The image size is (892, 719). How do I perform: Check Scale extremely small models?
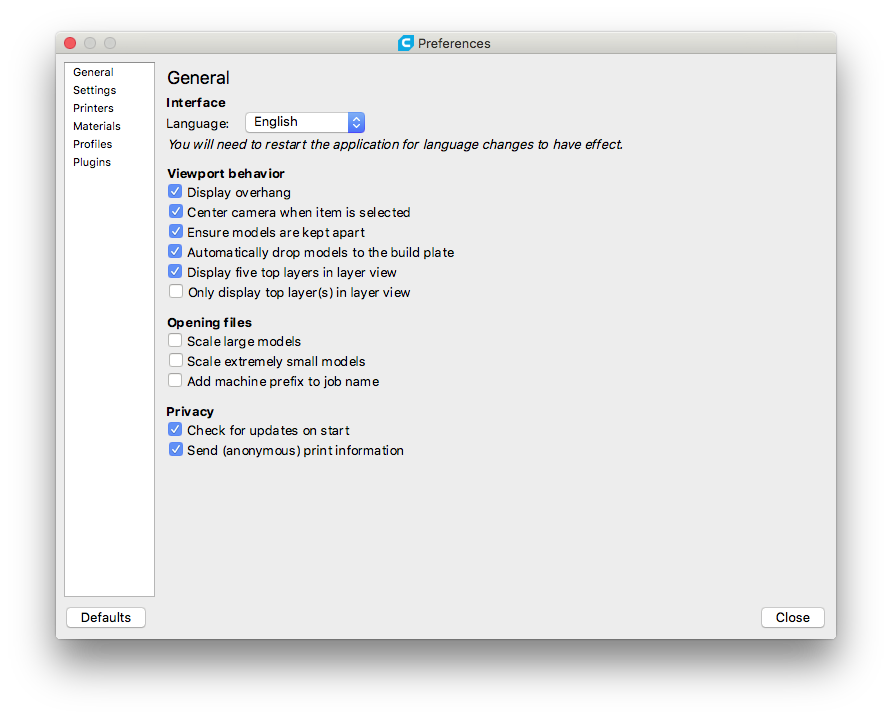pos(176,361)
